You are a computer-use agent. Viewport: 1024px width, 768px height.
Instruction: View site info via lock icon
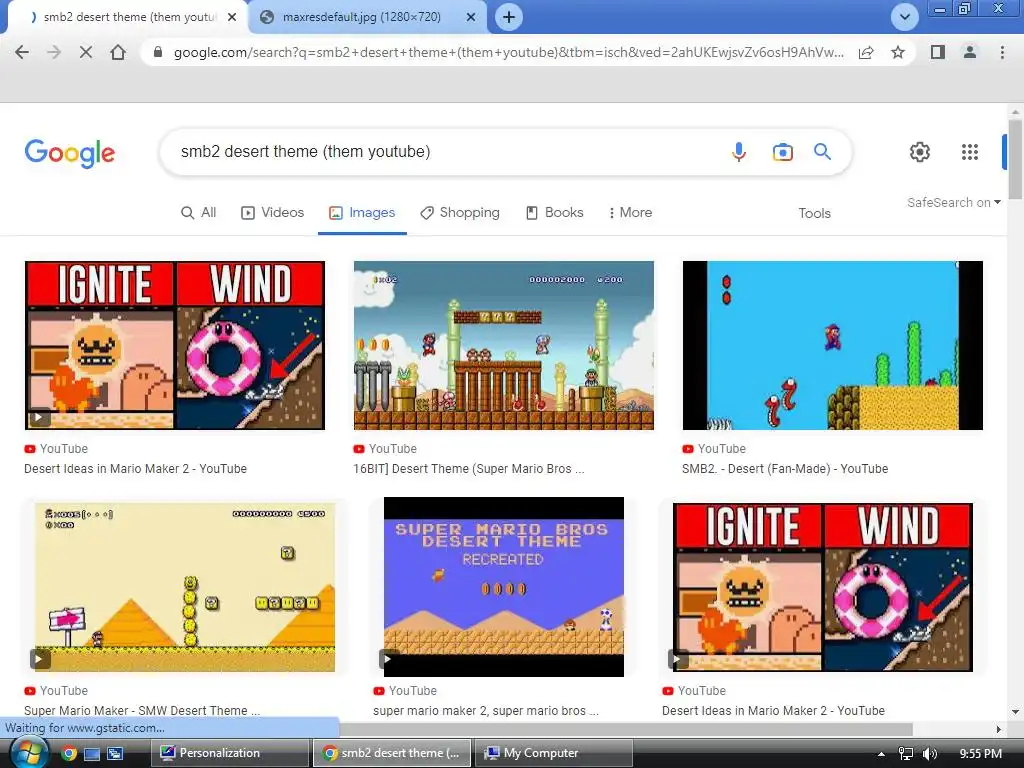[157, 52]
